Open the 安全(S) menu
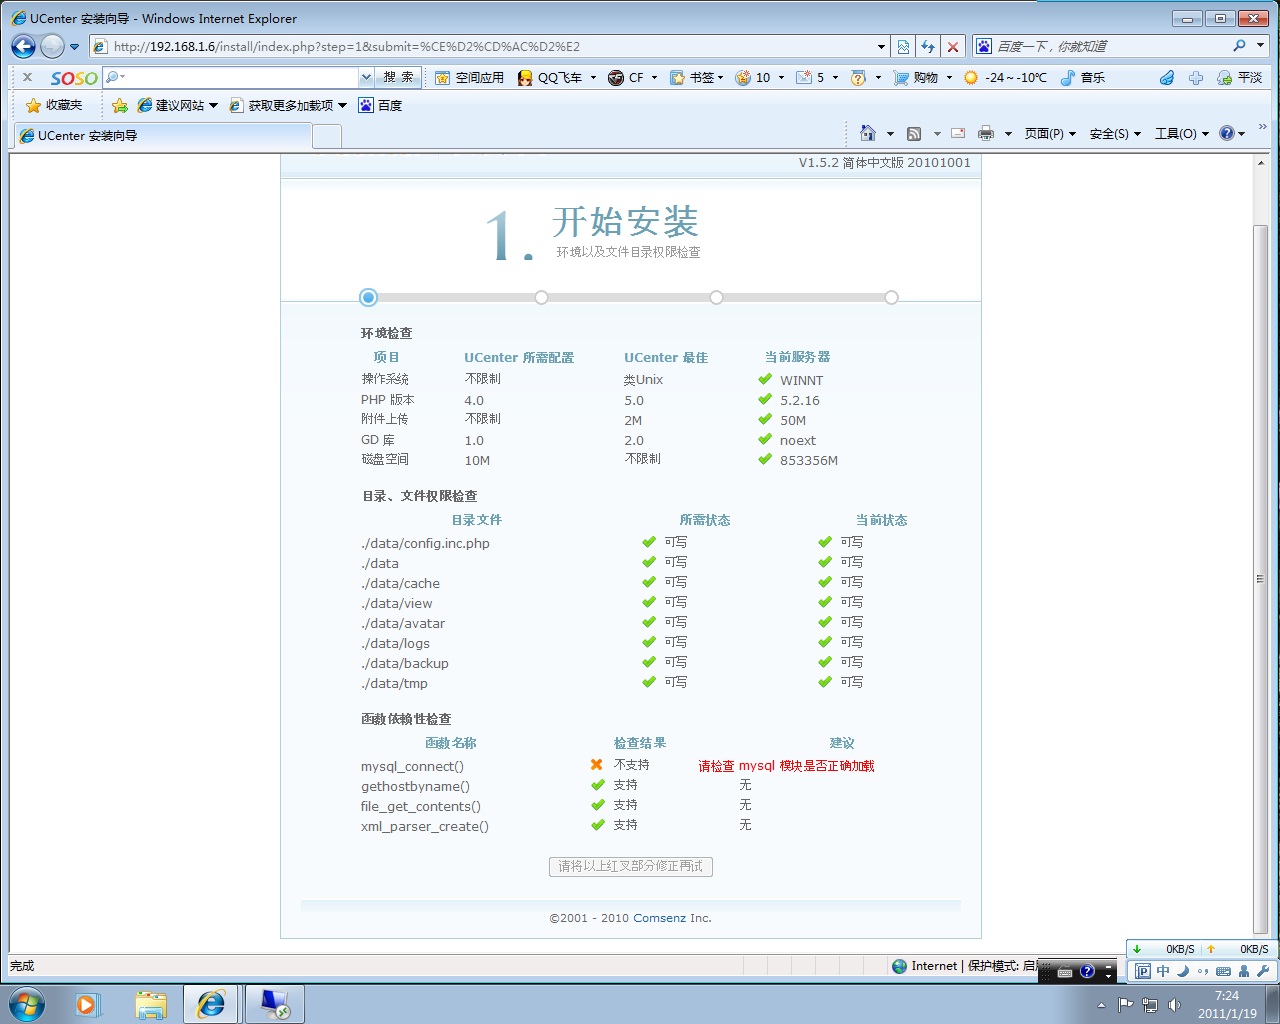Screen dimensions: 1280x1024 pos(1115,133)
